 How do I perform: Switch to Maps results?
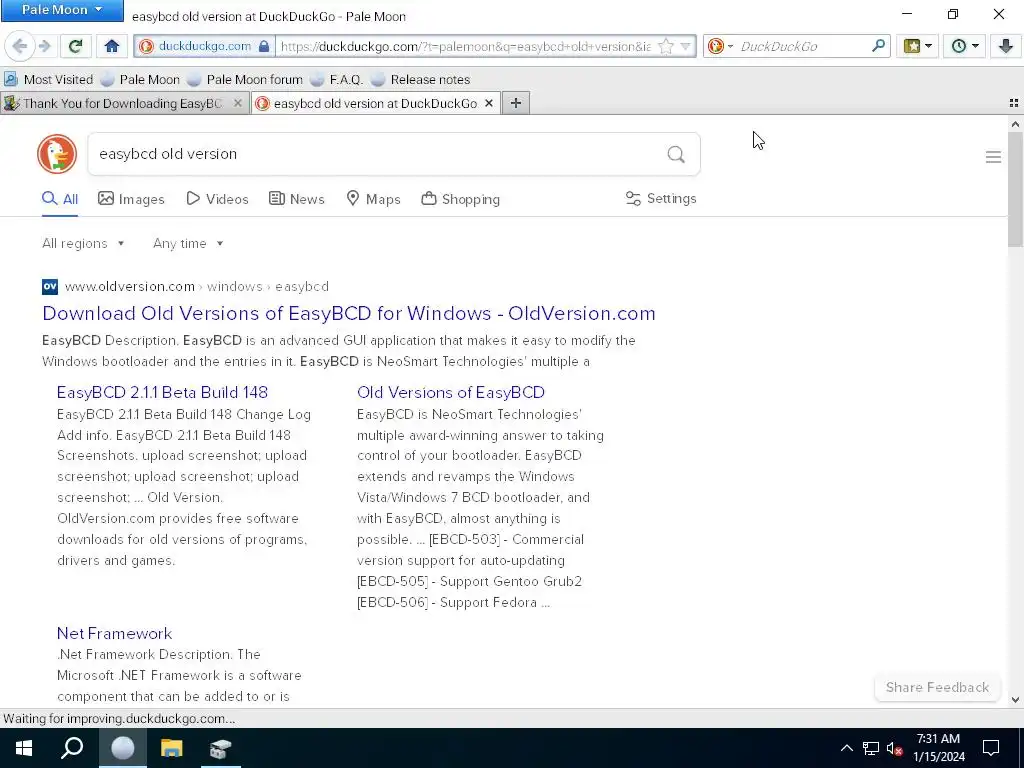tap(374, 199)
